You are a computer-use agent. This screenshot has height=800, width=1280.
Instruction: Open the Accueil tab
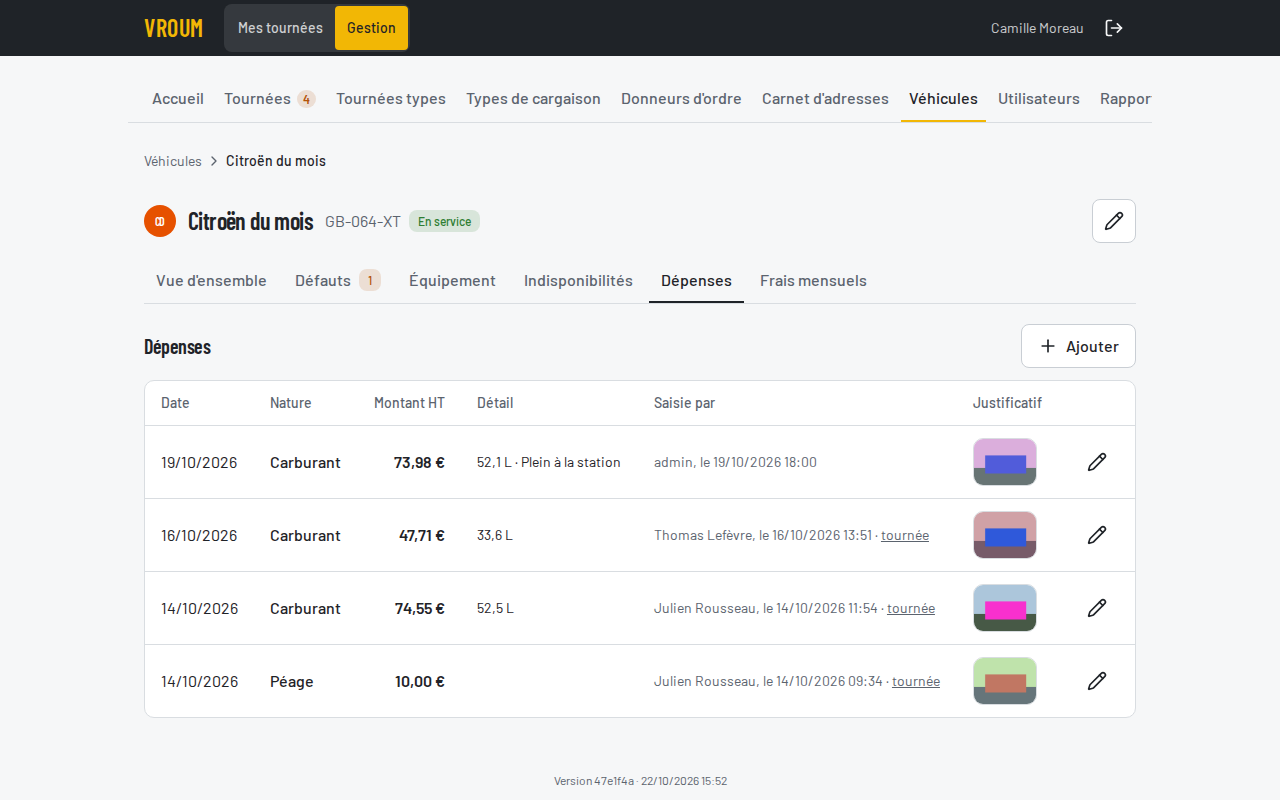click(x=178, y=99)
